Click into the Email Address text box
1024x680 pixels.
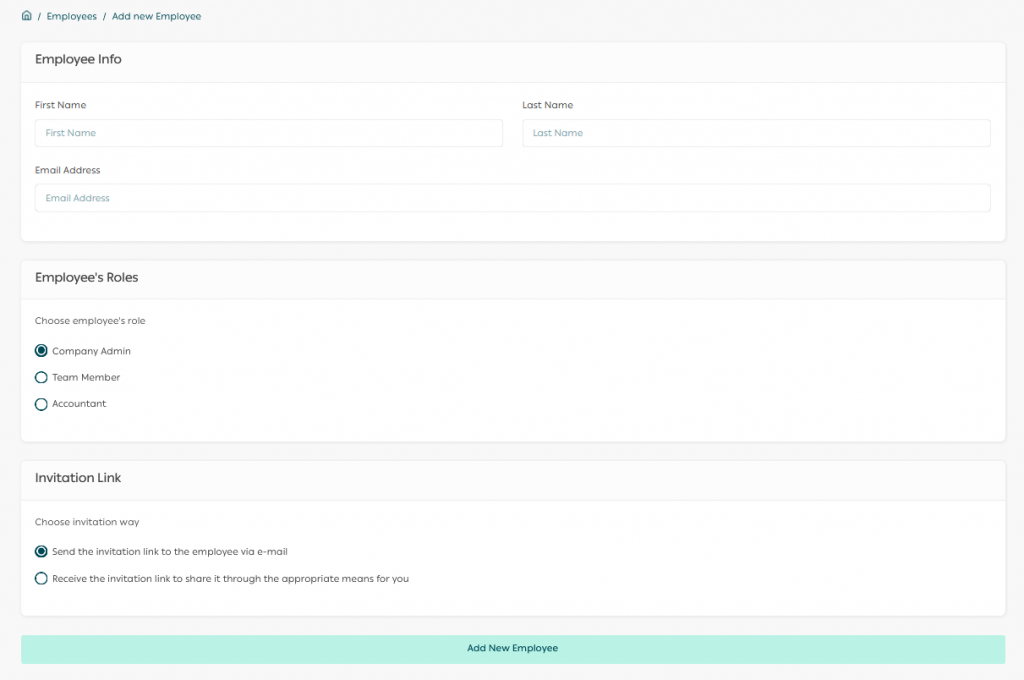coord(512,198)
